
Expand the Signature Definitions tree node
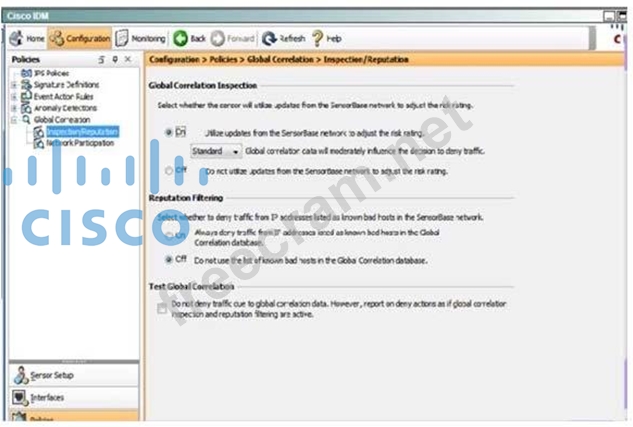pyautogui.click(x=14, y=87)
